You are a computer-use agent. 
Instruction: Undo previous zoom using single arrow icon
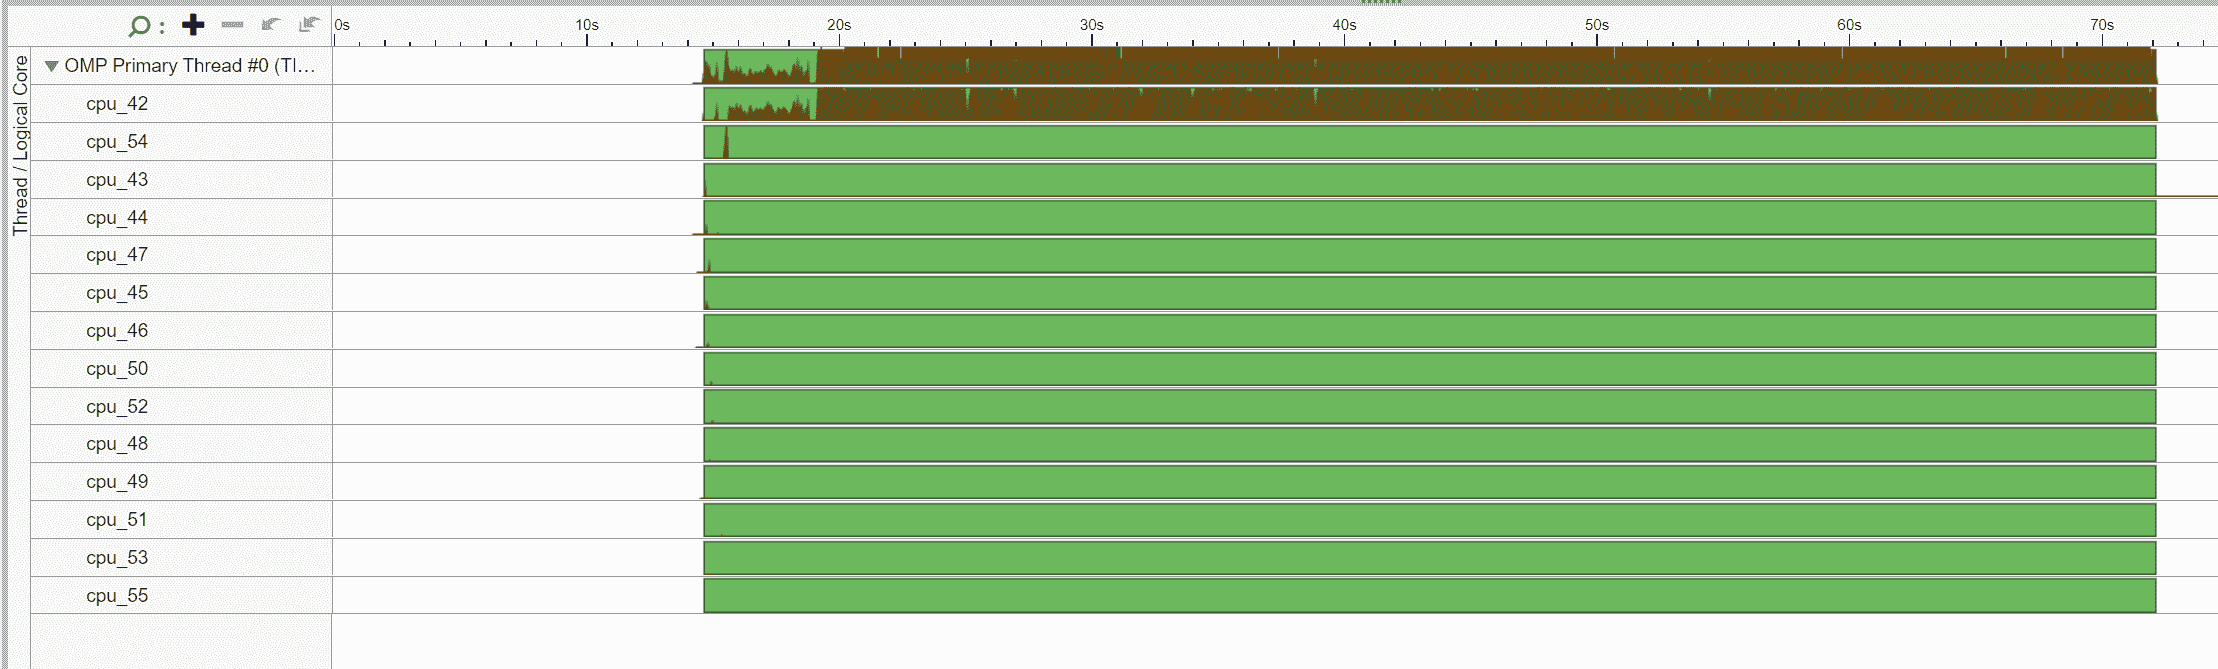coord(270,24)
